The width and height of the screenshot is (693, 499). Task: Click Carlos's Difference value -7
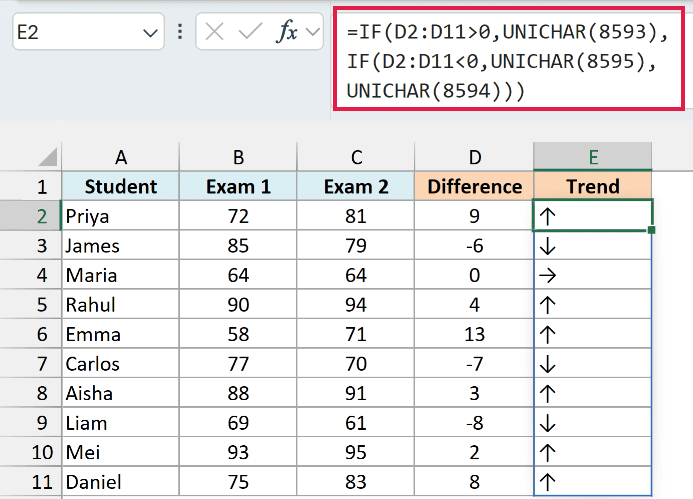tap(474, 363)
